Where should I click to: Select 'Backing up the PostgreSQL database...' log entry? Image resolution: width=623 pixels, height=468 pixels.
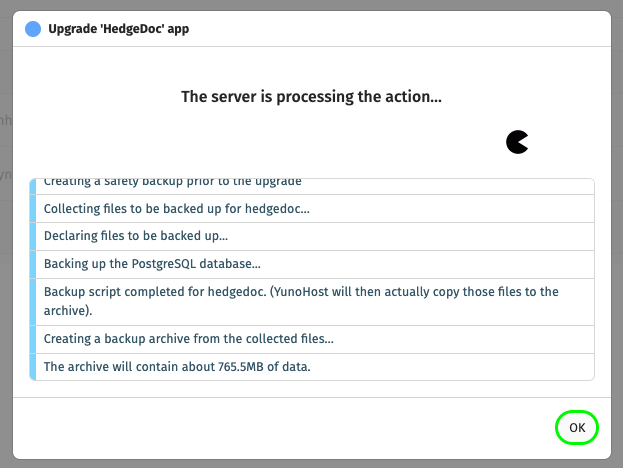tap(312, 264)
